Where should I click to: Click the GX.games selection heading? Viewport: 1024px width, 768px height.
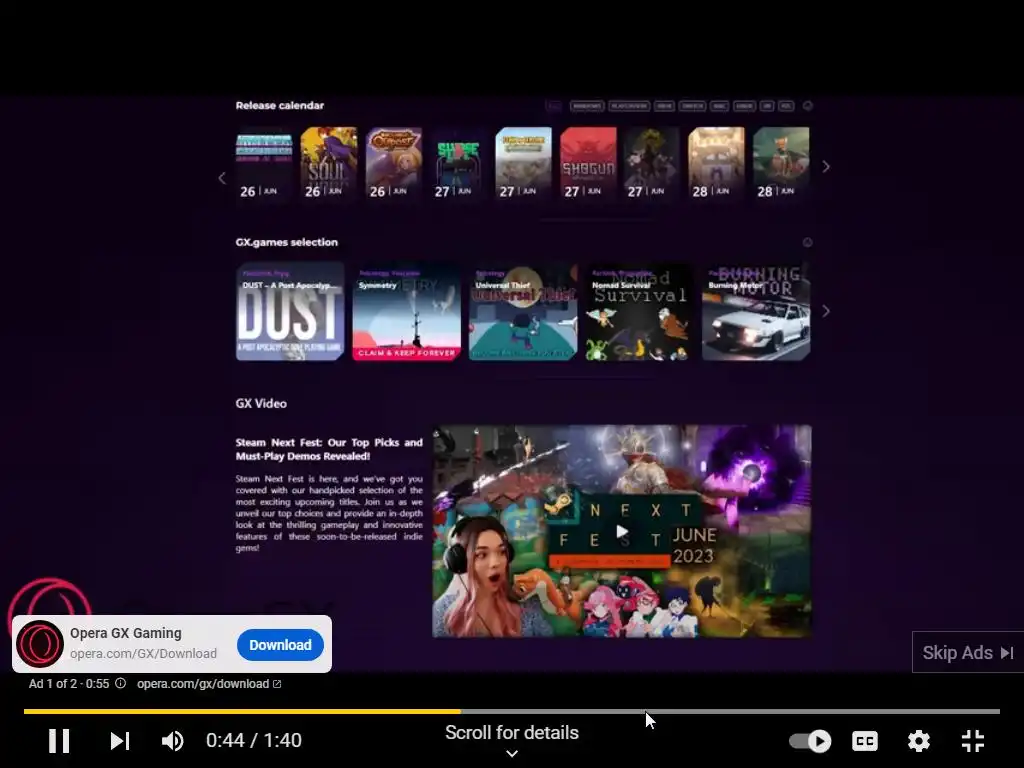coord(287,242)
